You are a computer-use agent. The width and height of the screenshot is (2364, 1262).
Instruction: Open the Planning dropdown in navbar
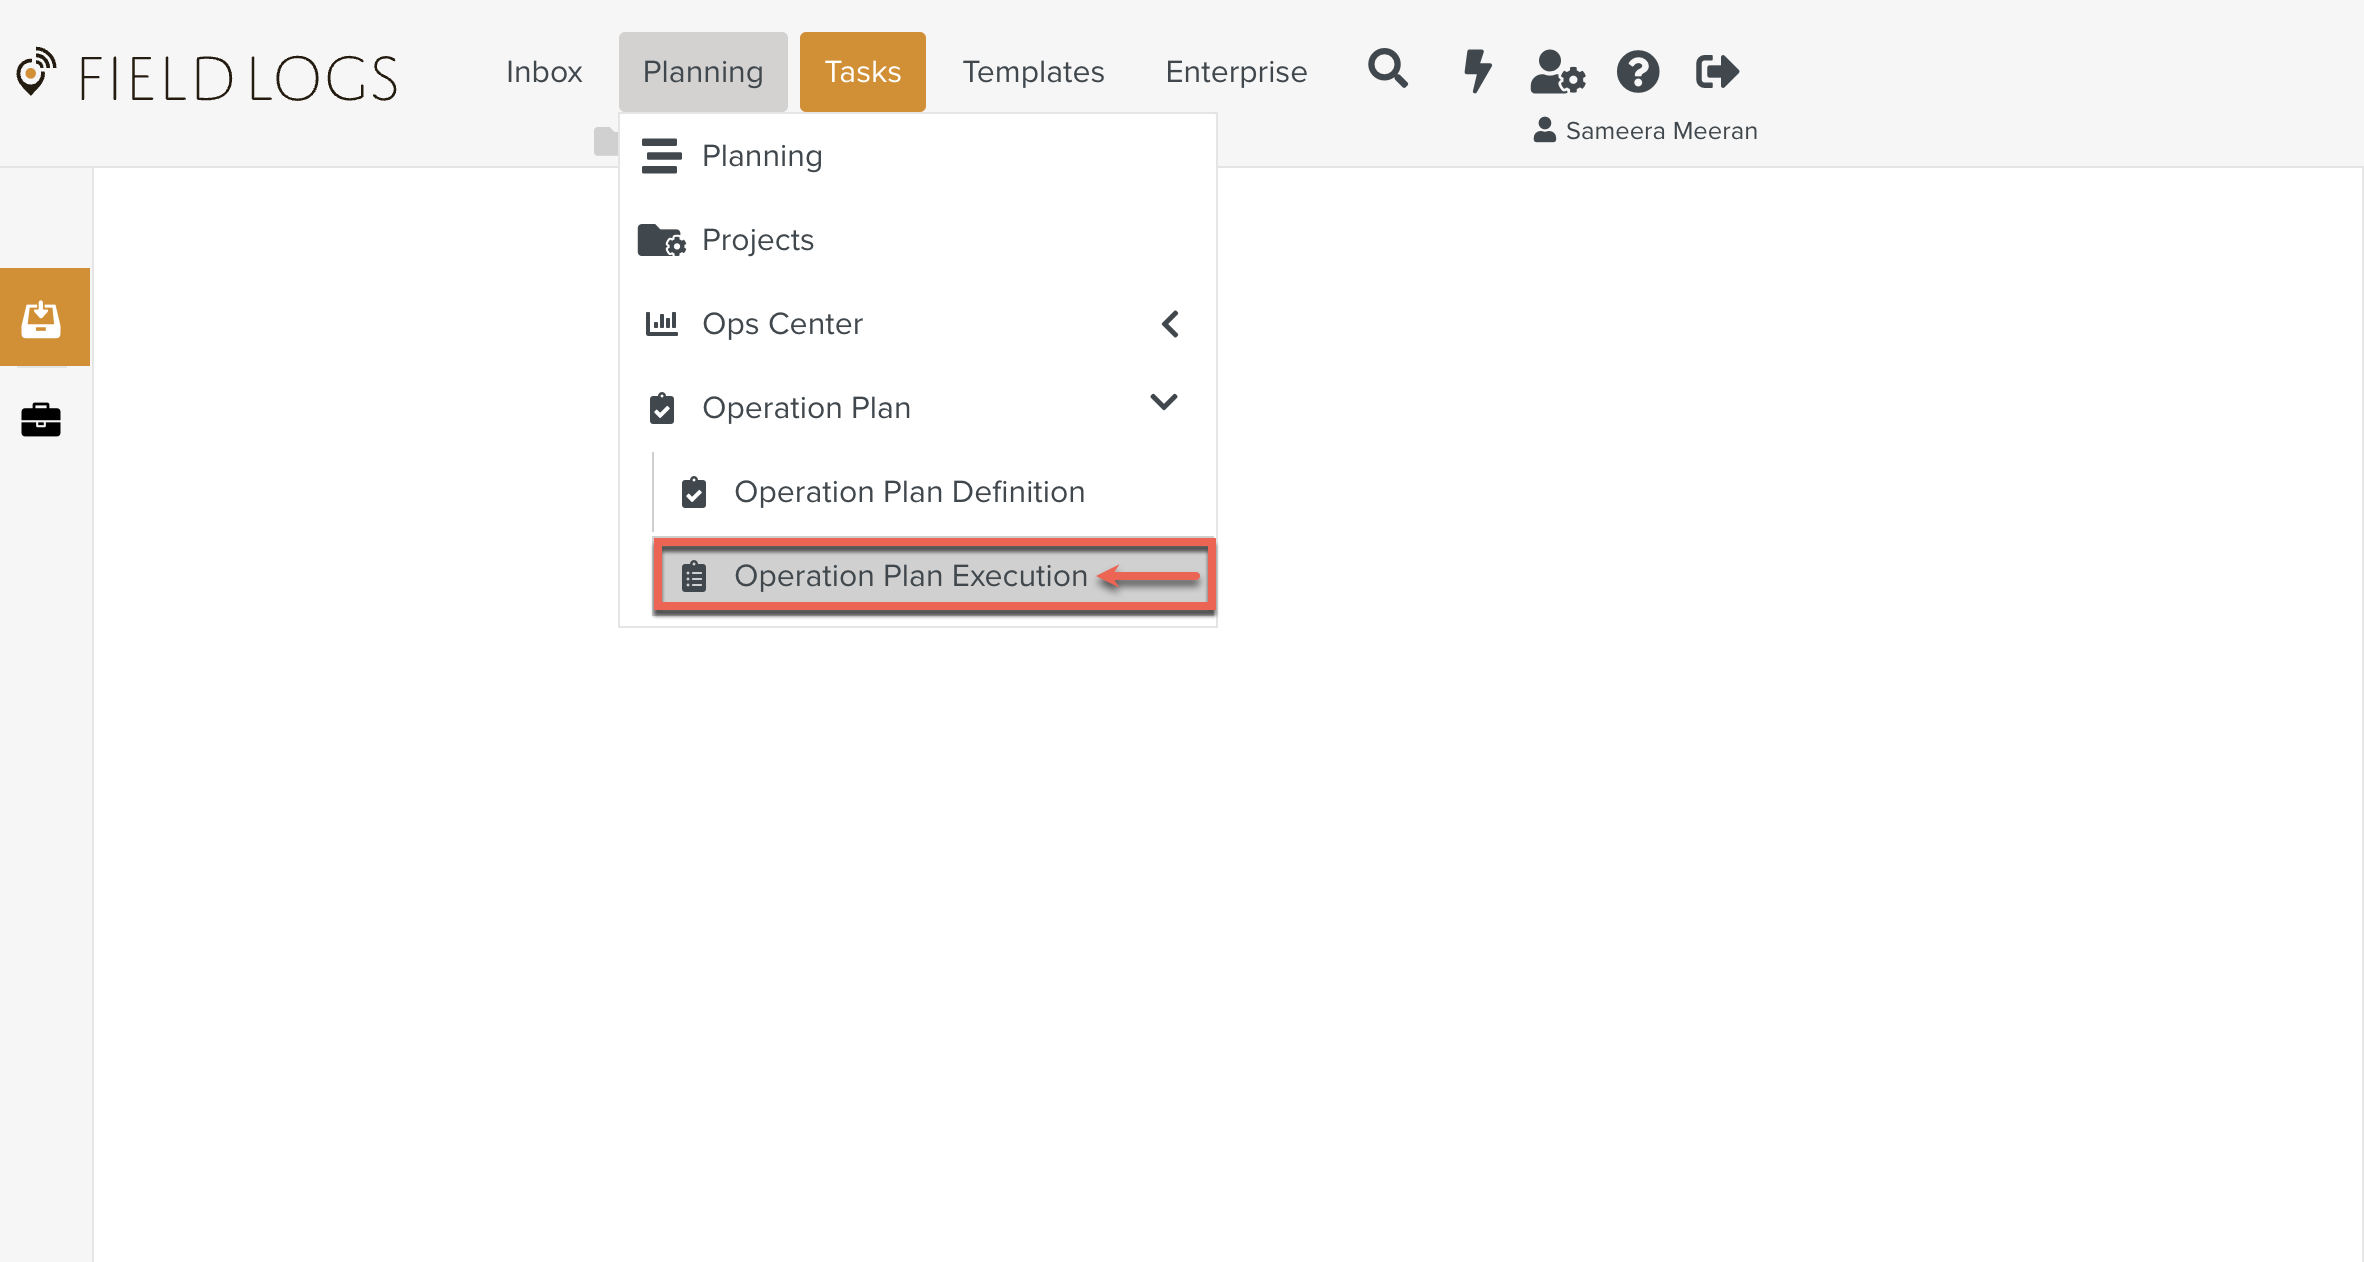click(x=702, y=72)
